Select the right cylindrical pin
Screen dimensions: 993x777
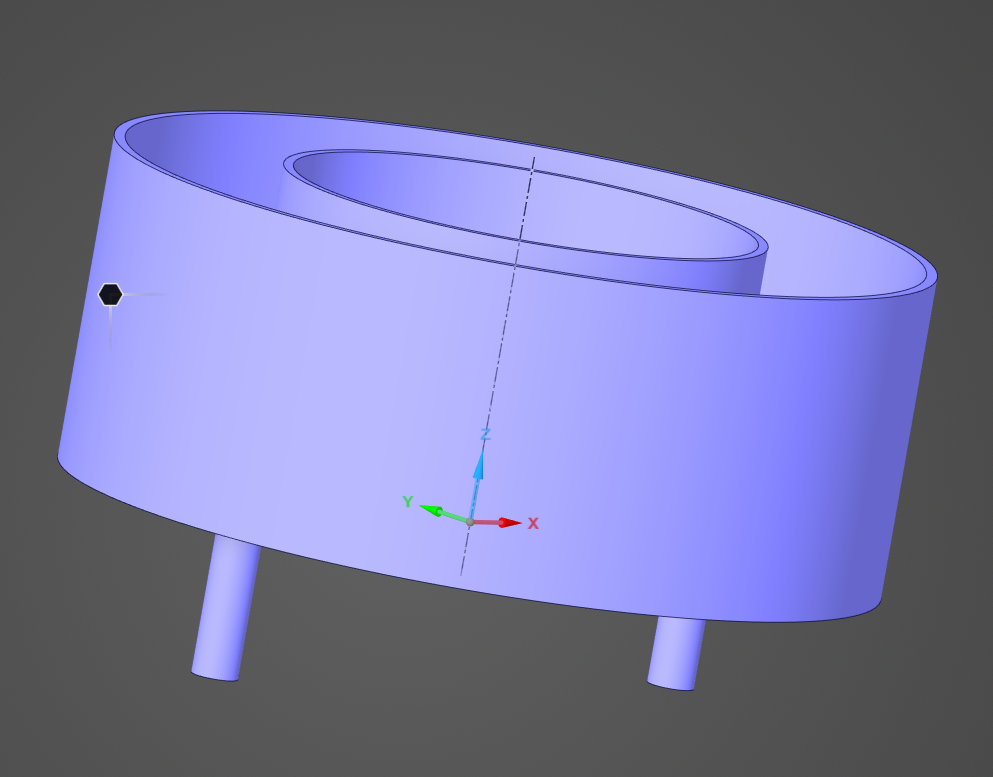click(676, 654)
